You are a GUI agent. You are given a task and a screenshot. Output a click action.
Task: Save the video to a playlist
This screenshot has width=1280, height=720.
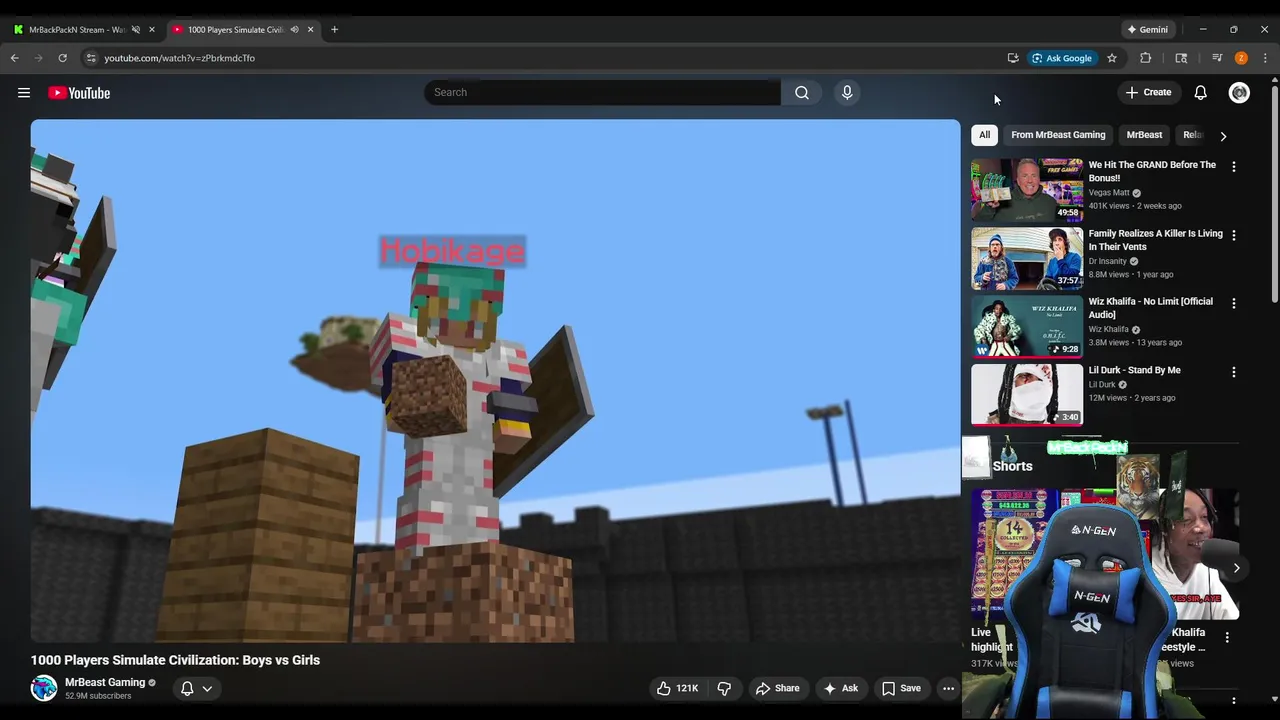coord(901,688)
